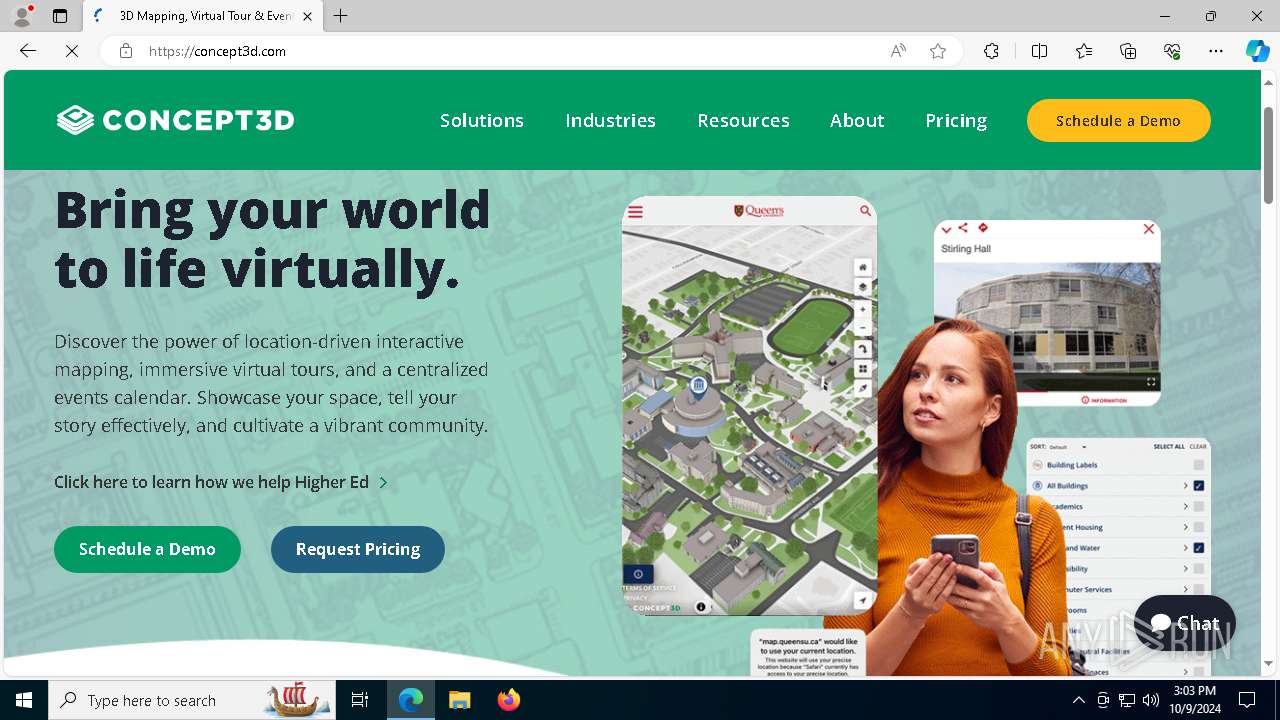Screen dimensions: 1280x720
Task: Open the Industries menu
Action: point(610,120)
